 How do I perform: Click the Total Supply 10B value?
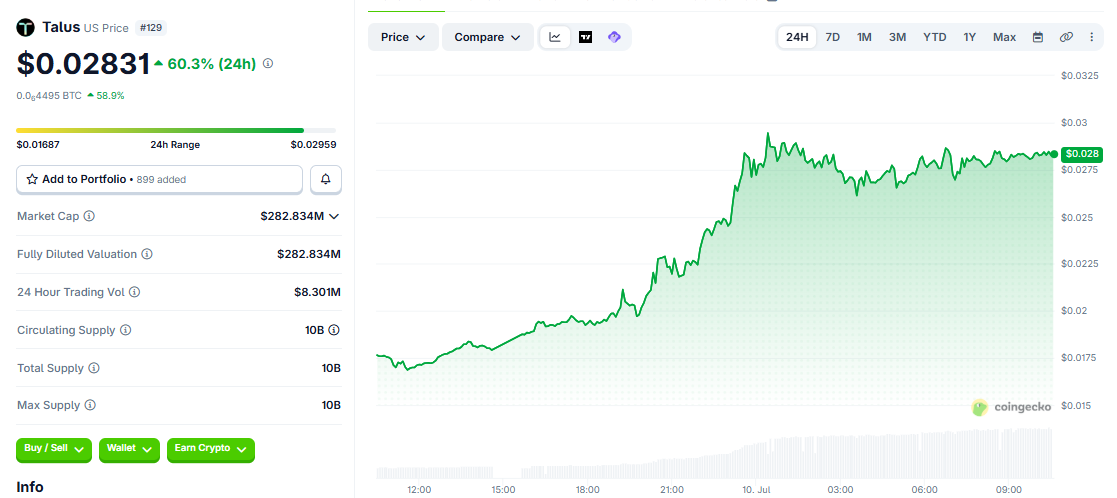coord(331,368)
